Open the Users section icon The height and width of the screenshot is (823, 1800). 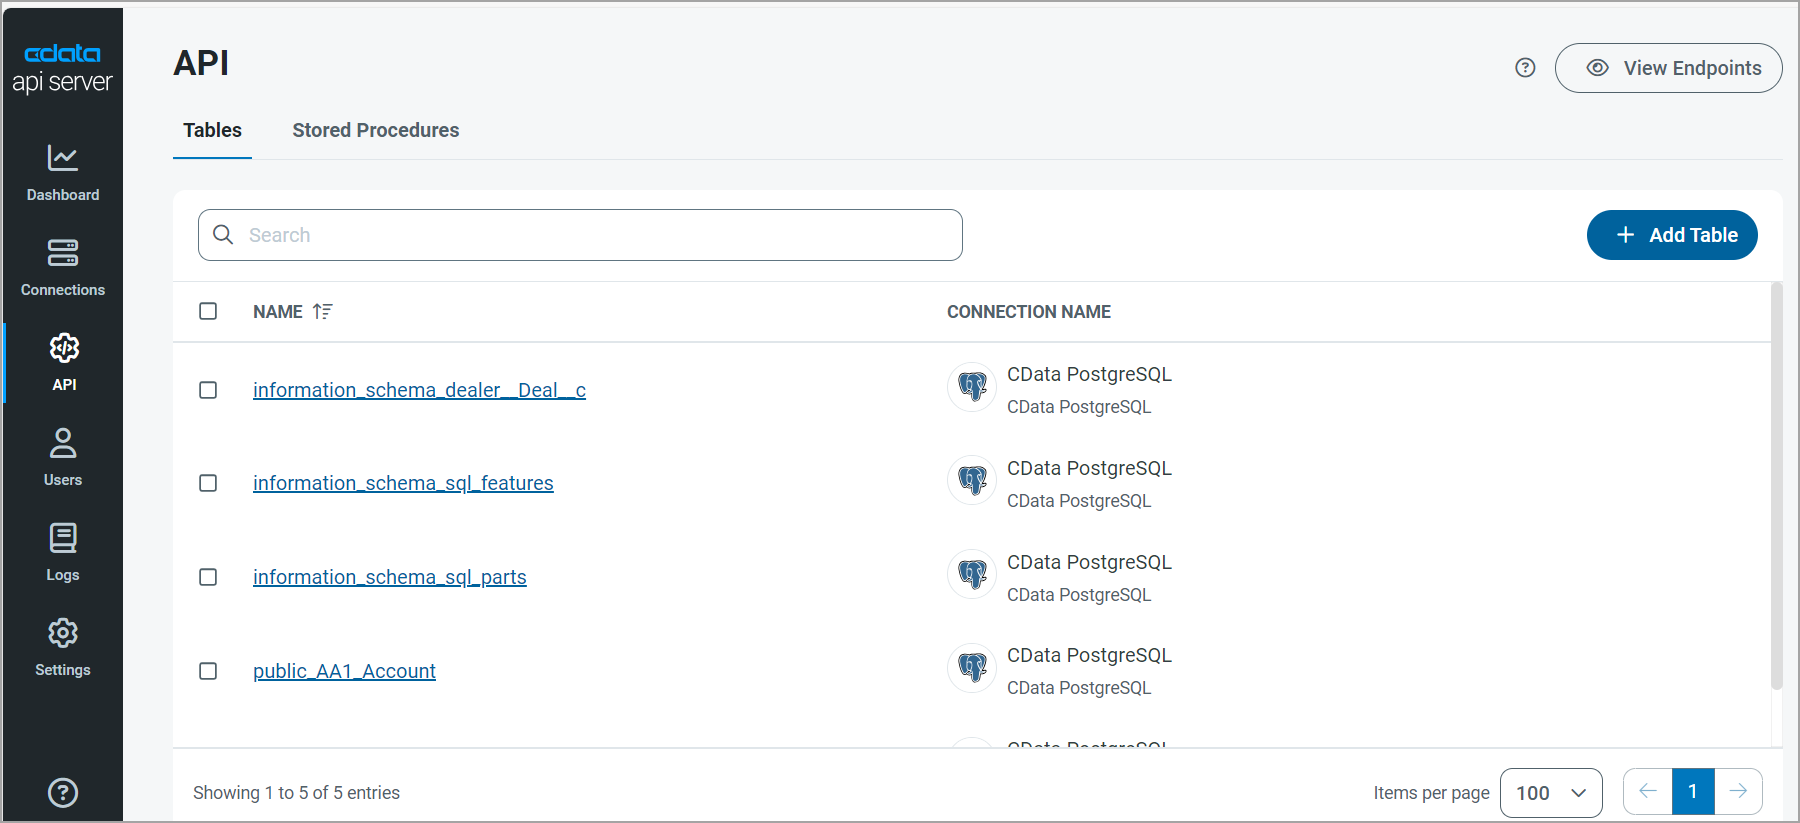[62, 443]
